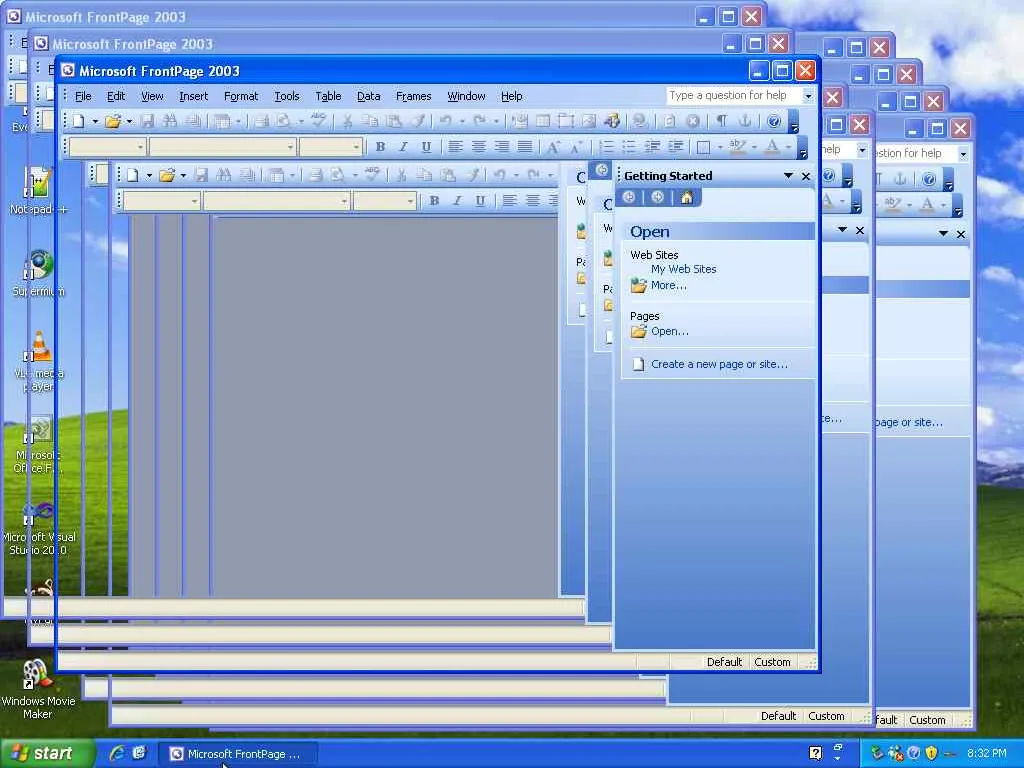Toggle Justify alignment in formatting toolbar
Image resolution: width=1024 pixels, height=768 pixels.
click(524, 147)
